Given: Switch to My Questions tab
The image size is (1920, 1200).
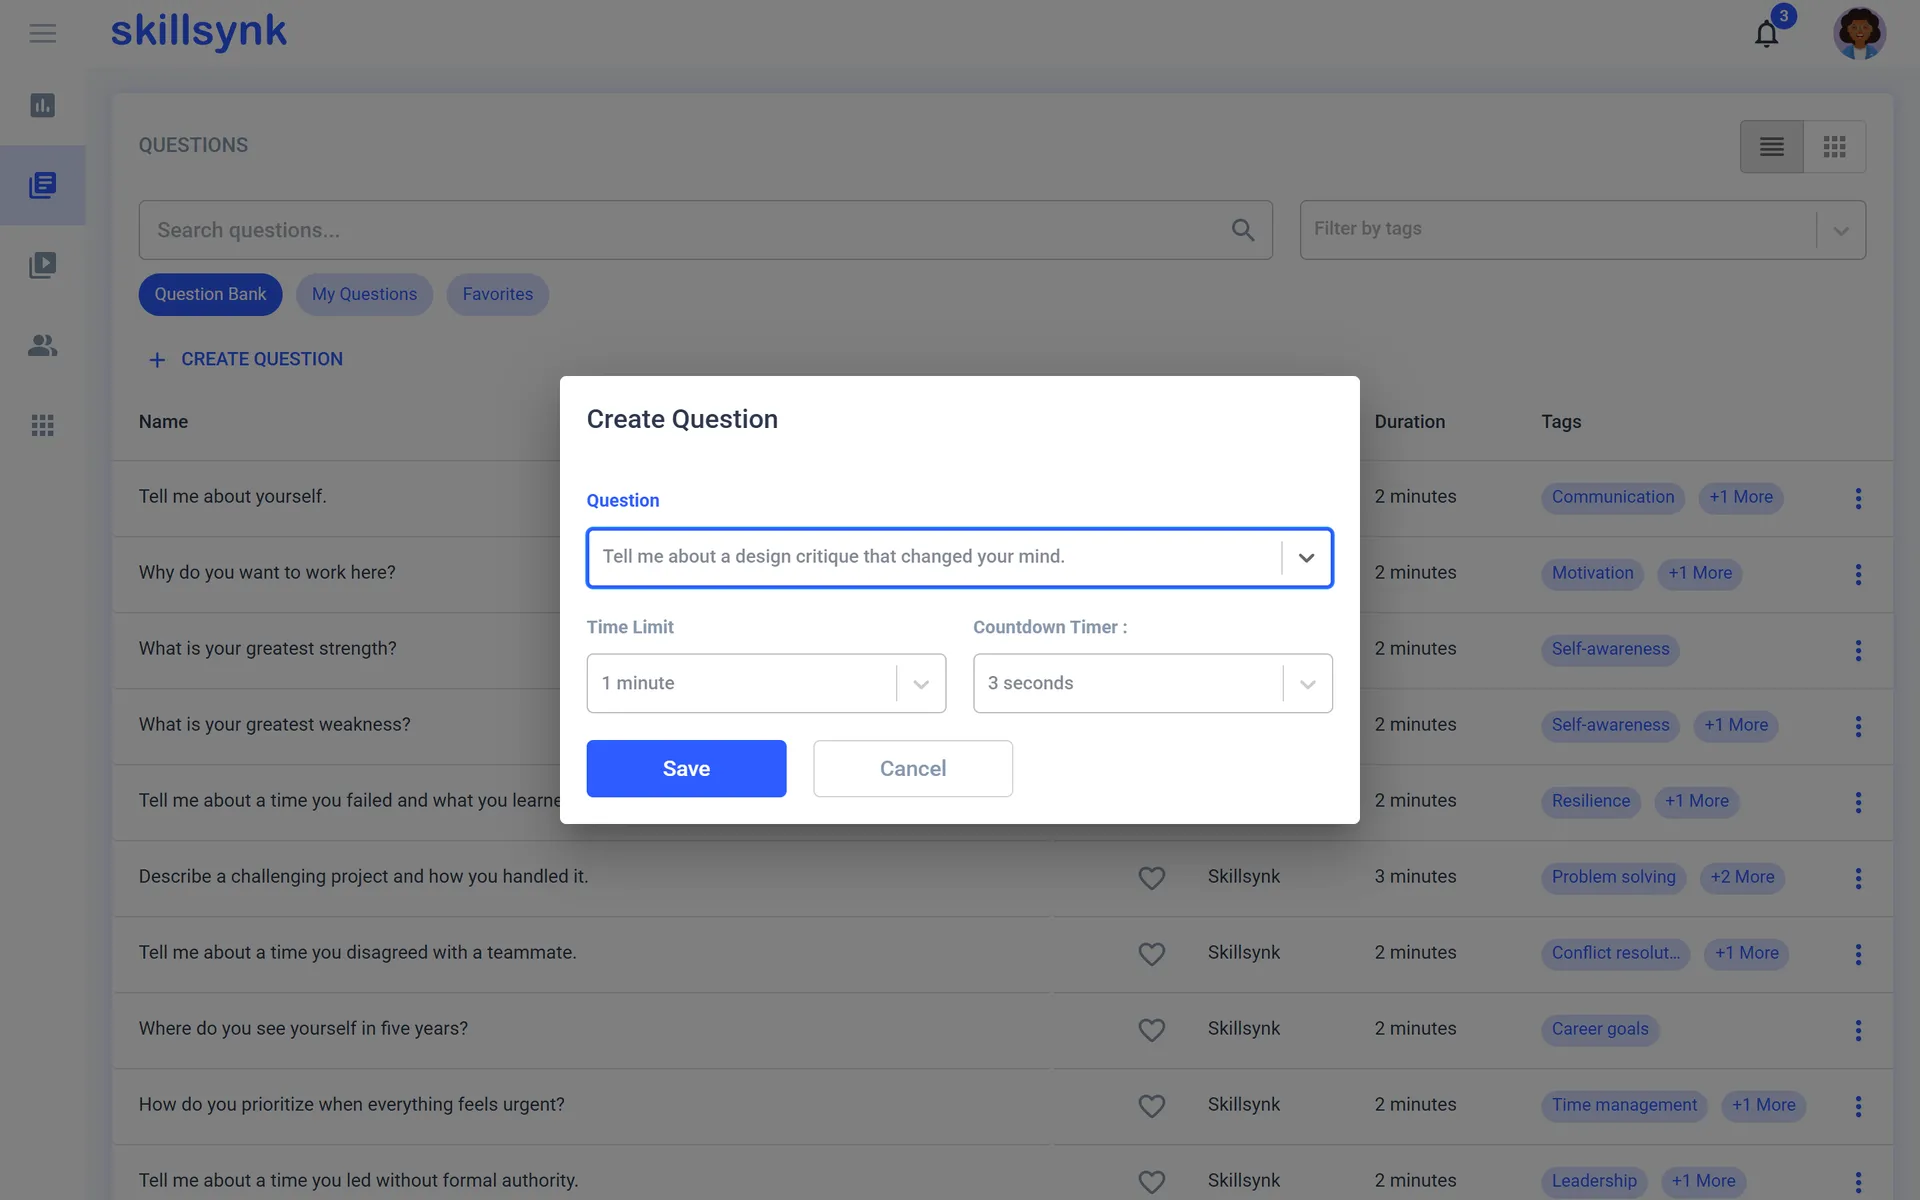Looking at the screenshot, I should [x=364, y=295].
